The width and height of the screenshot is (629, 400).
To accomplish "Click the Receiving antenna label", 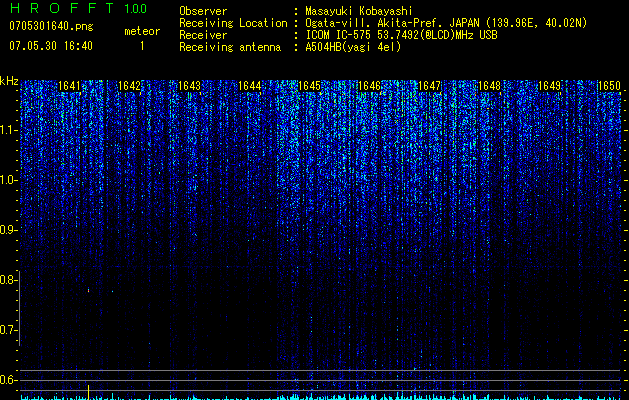I will pos(230,47).
